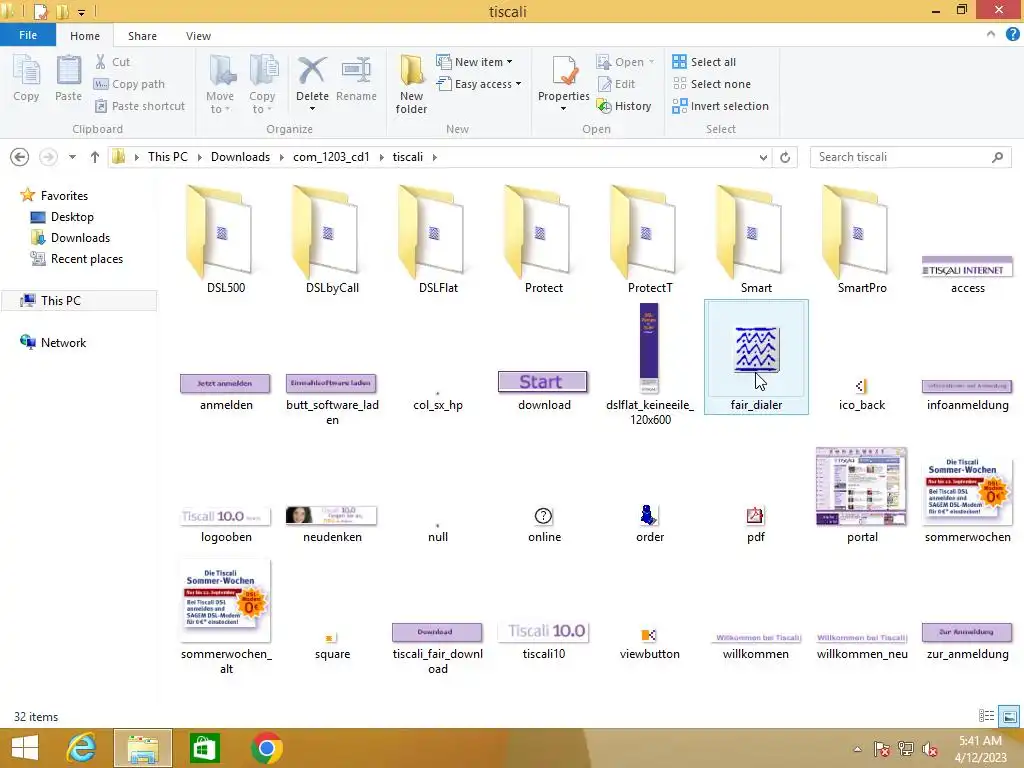
Task: Click Invert selection
Action: (x=720, y=106)
